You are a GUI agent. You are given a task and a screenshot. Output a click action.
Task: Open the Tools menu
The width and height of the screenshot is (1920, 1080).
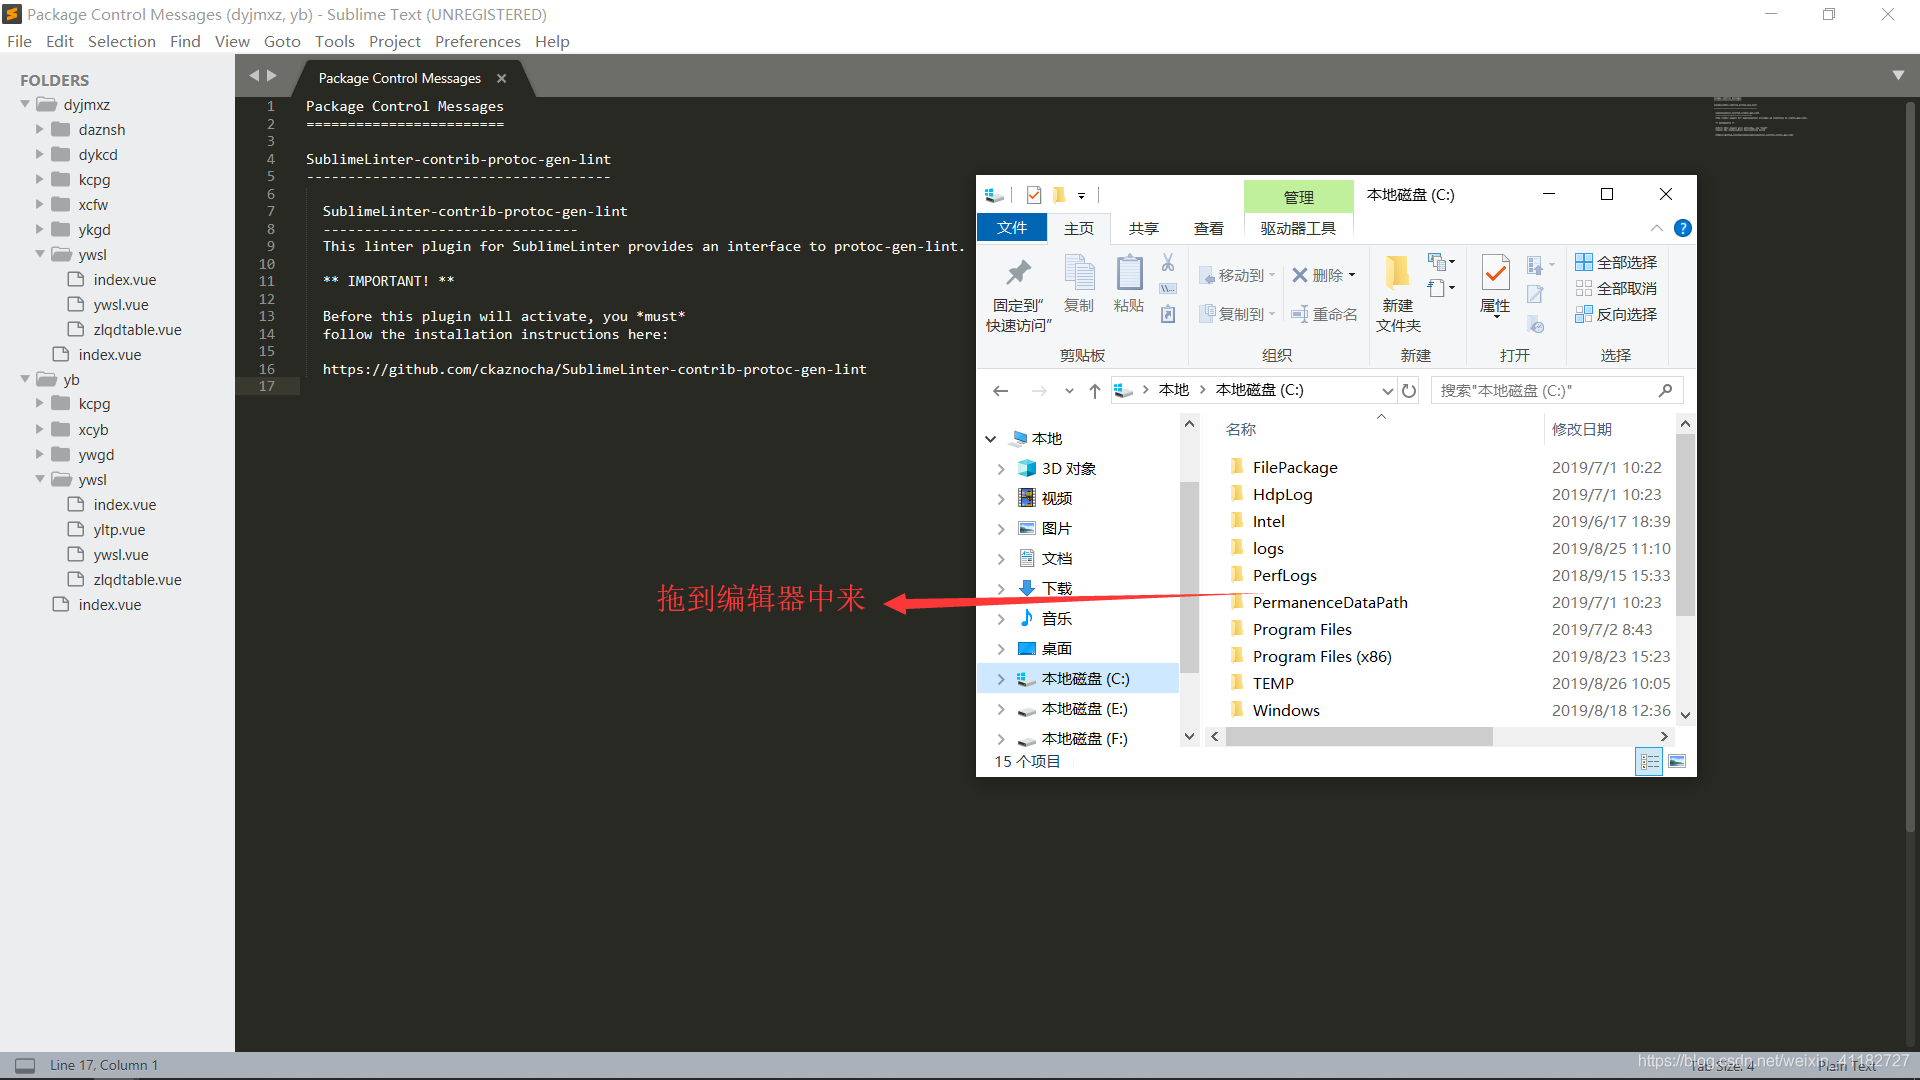(x=334, y=41)
